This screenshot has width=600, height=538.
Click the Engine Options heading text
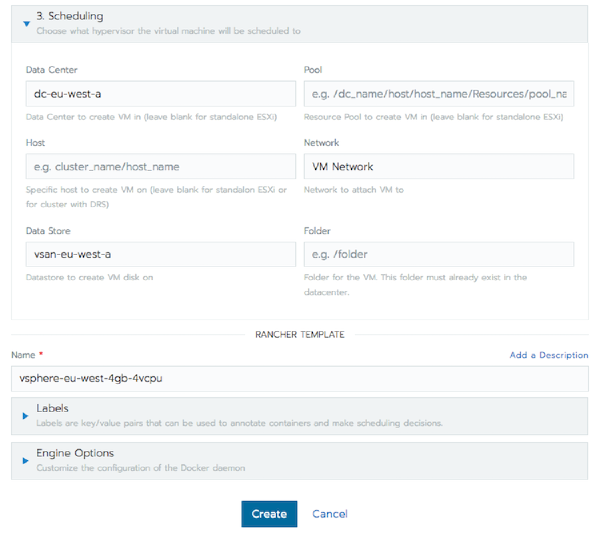point(75,453)
